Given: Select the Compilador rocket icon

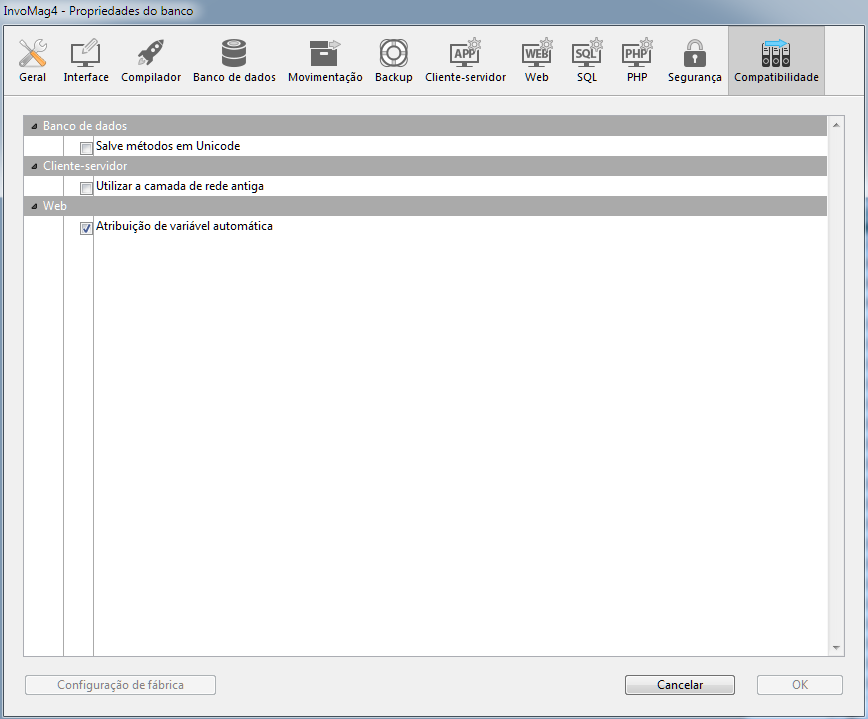Looking at the screenshot, I should coord(151,53).
